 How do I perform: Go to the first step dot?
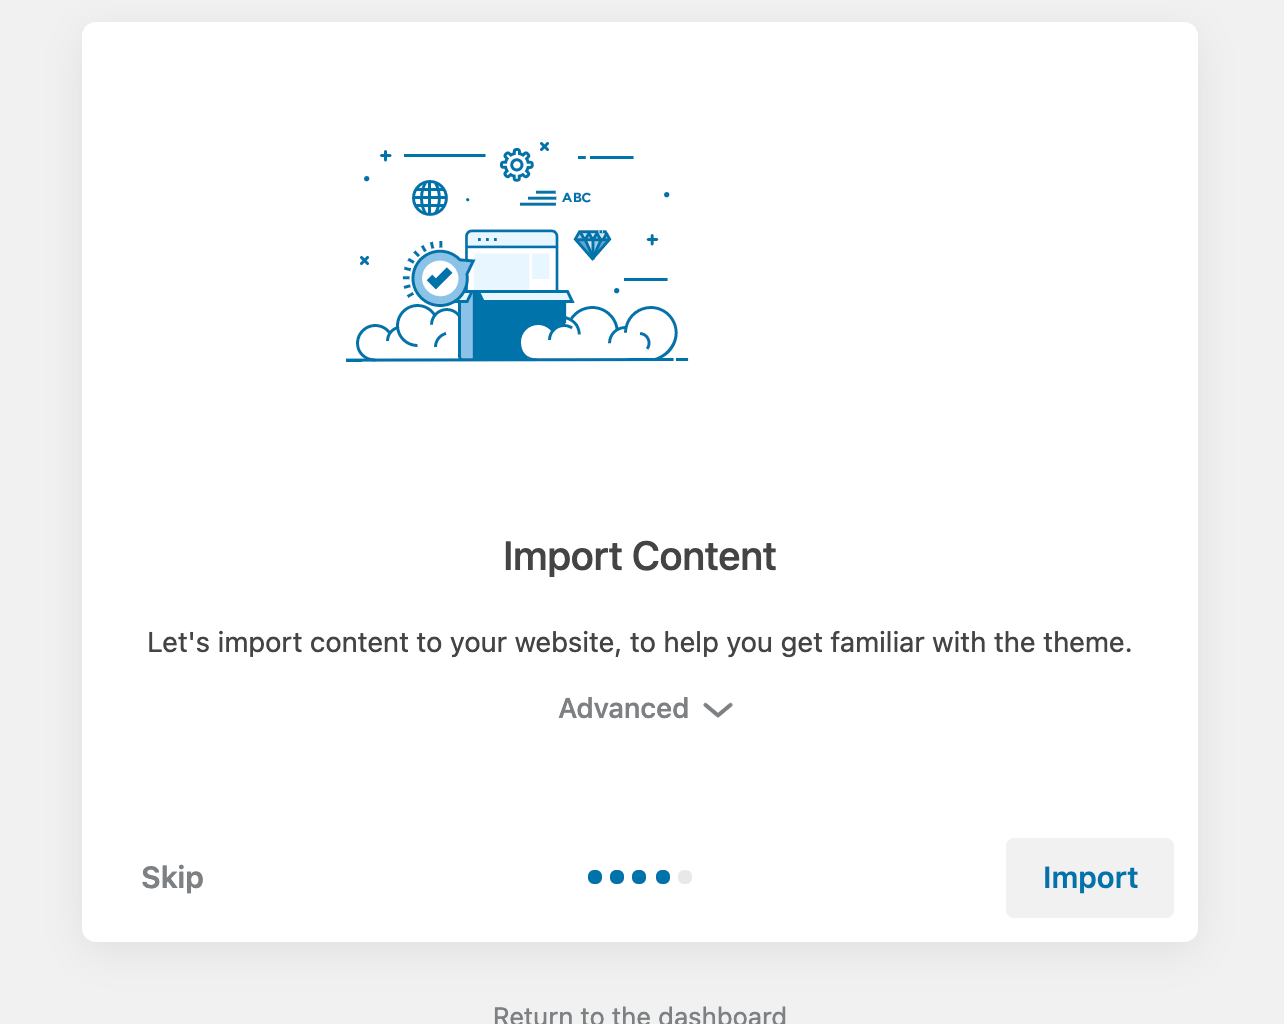click(595, 877)
